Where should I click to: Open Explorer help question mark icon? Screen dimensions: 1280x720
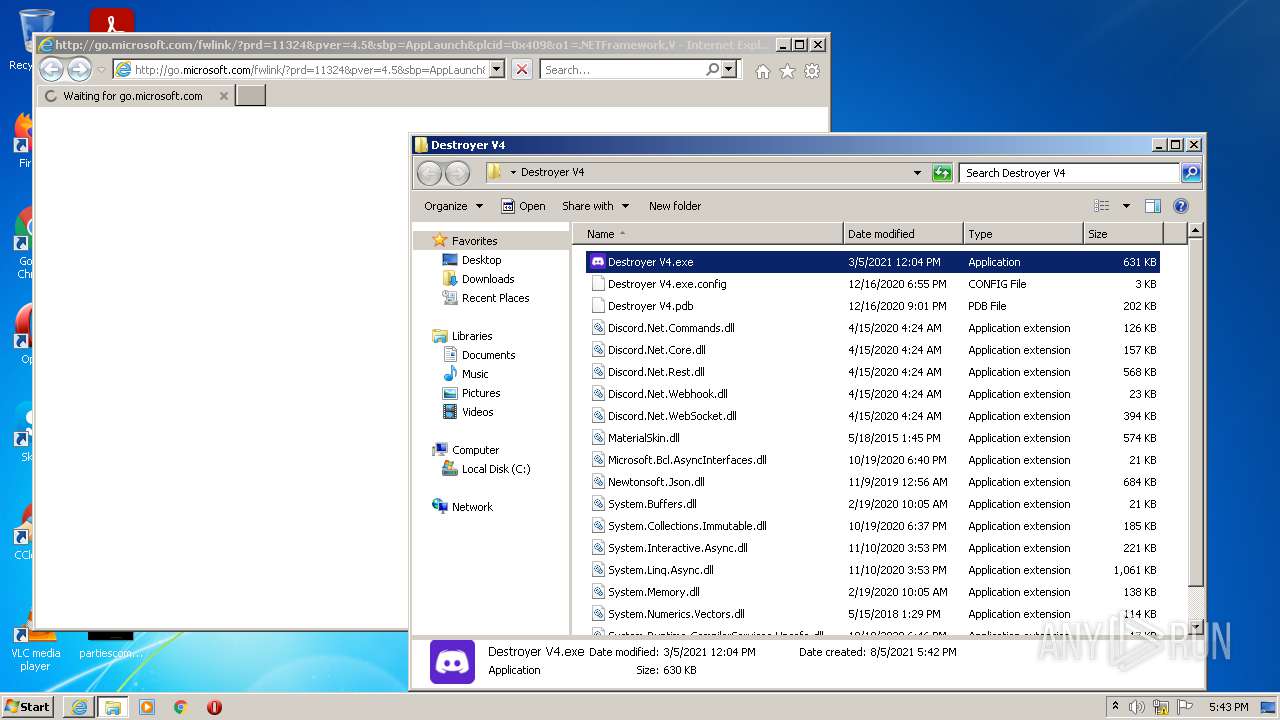pos(1180,206)
